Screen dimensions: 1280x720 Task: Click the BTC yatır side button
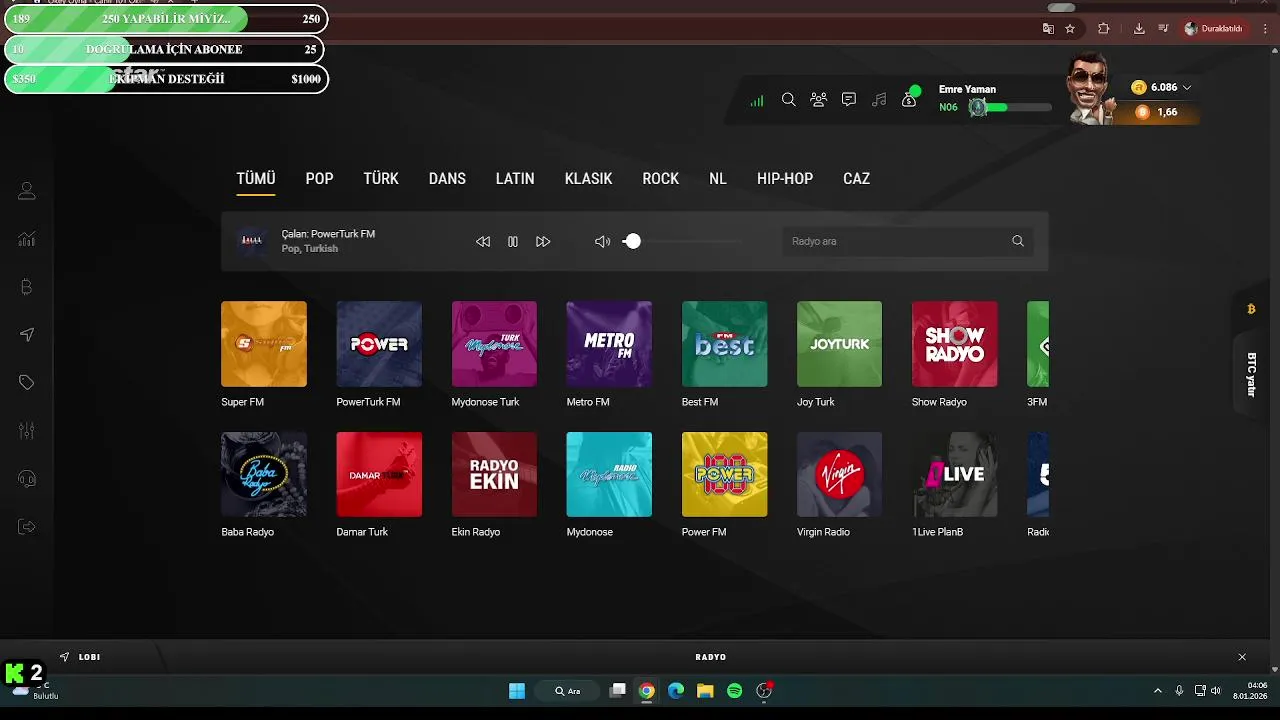click(x=1251, y=374)
